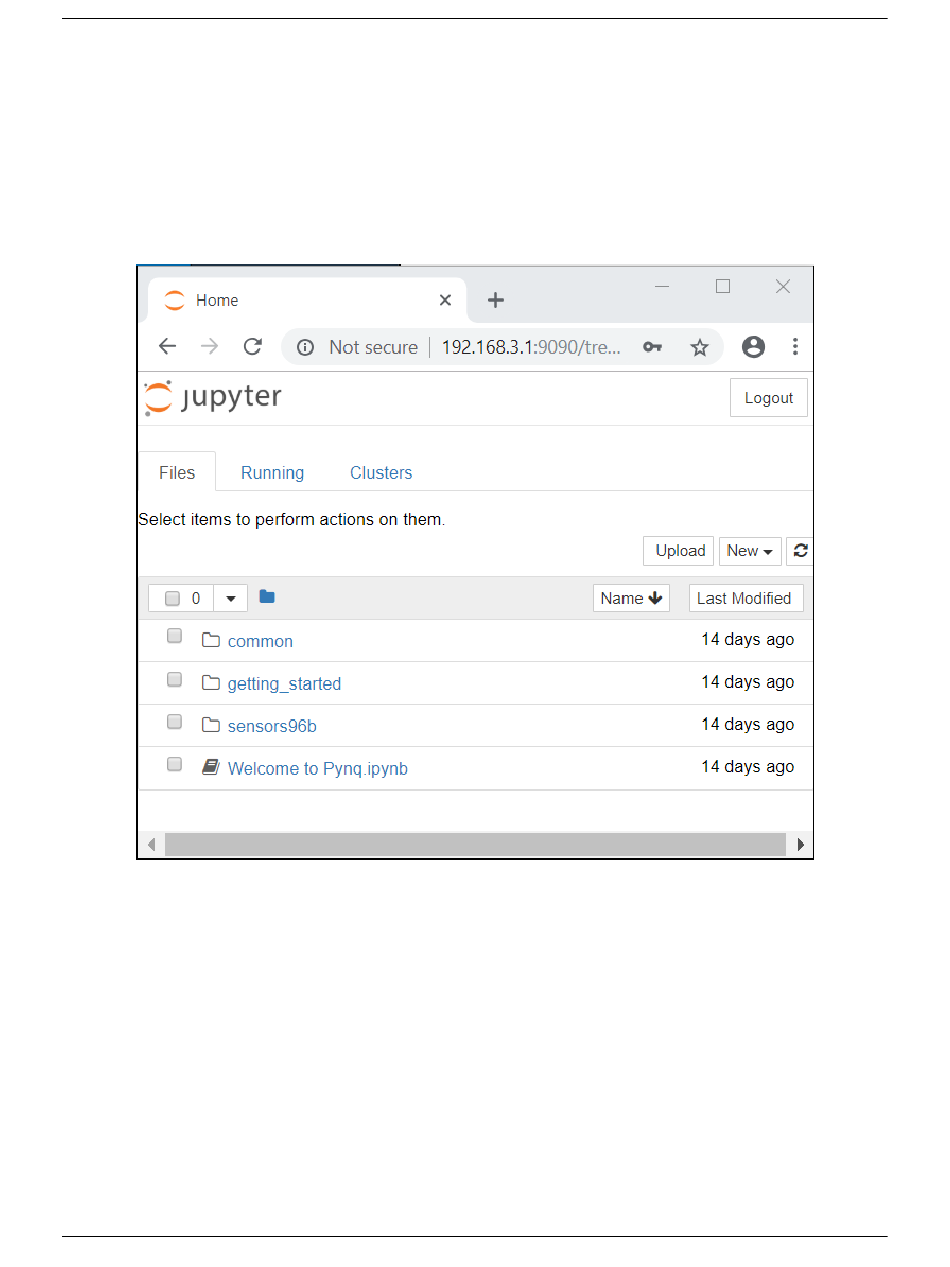Click the 14 days ago text for common

tap(748, 639)
